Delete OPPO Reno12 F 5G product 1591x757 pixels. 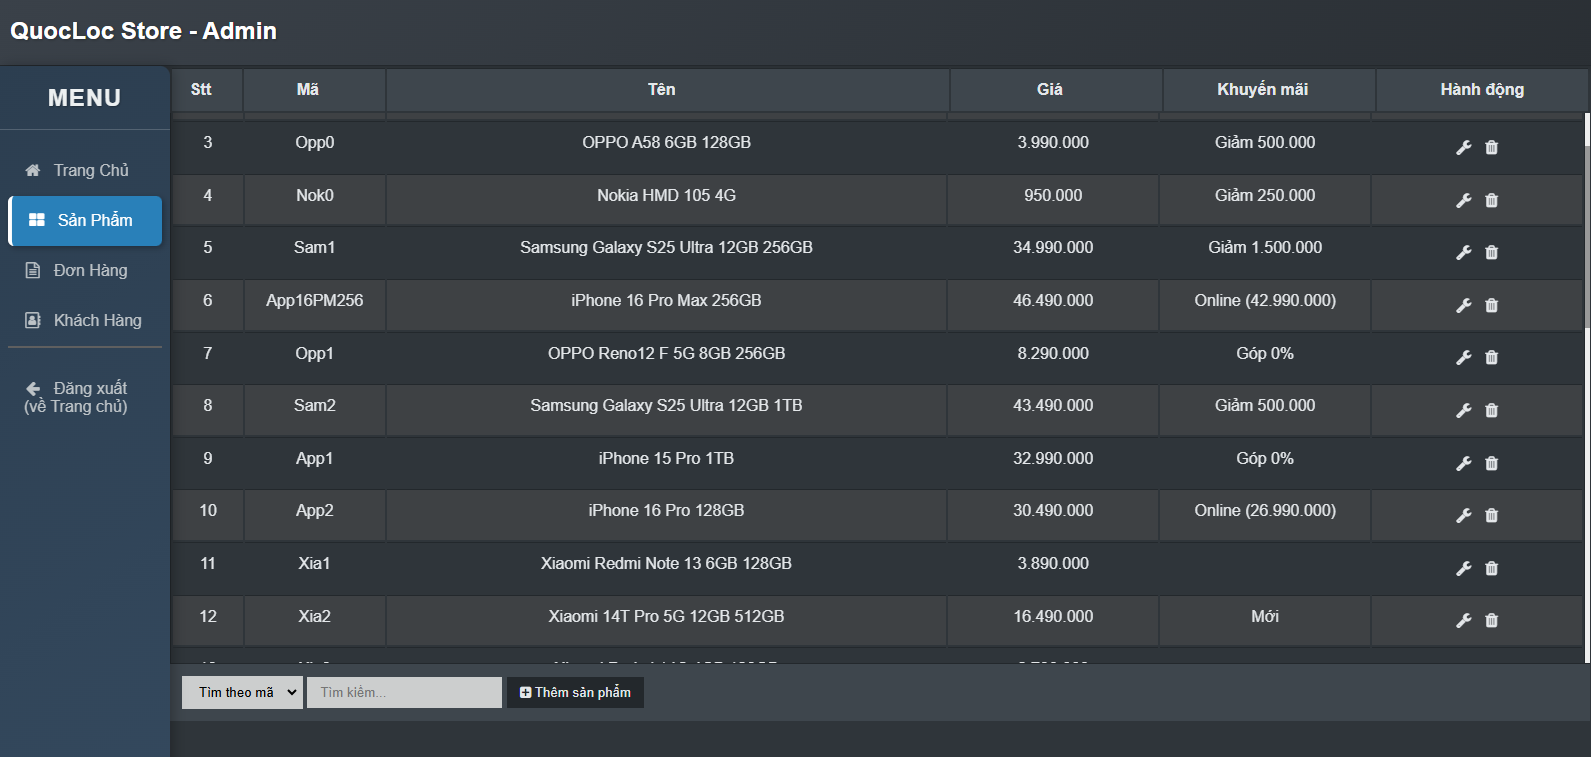(x=1491, y=358)
